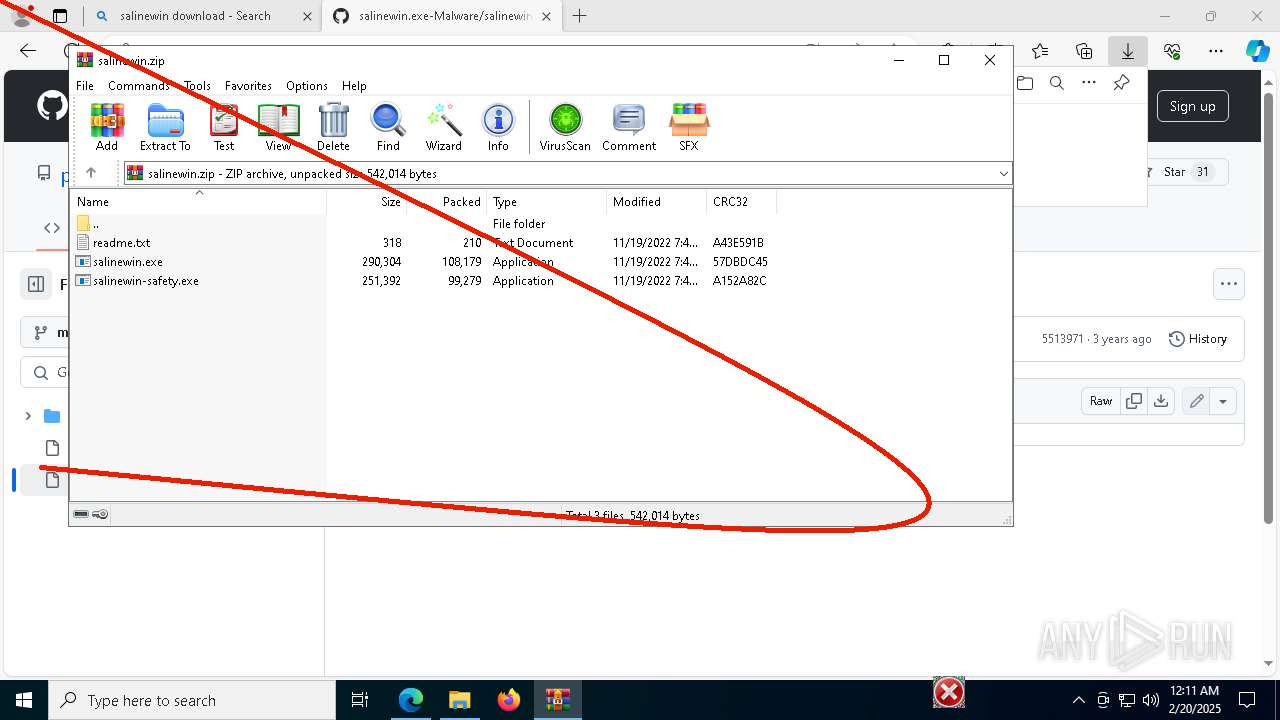Sort files by the Type column
The image size is (1280, 720).
pos(547,201)
